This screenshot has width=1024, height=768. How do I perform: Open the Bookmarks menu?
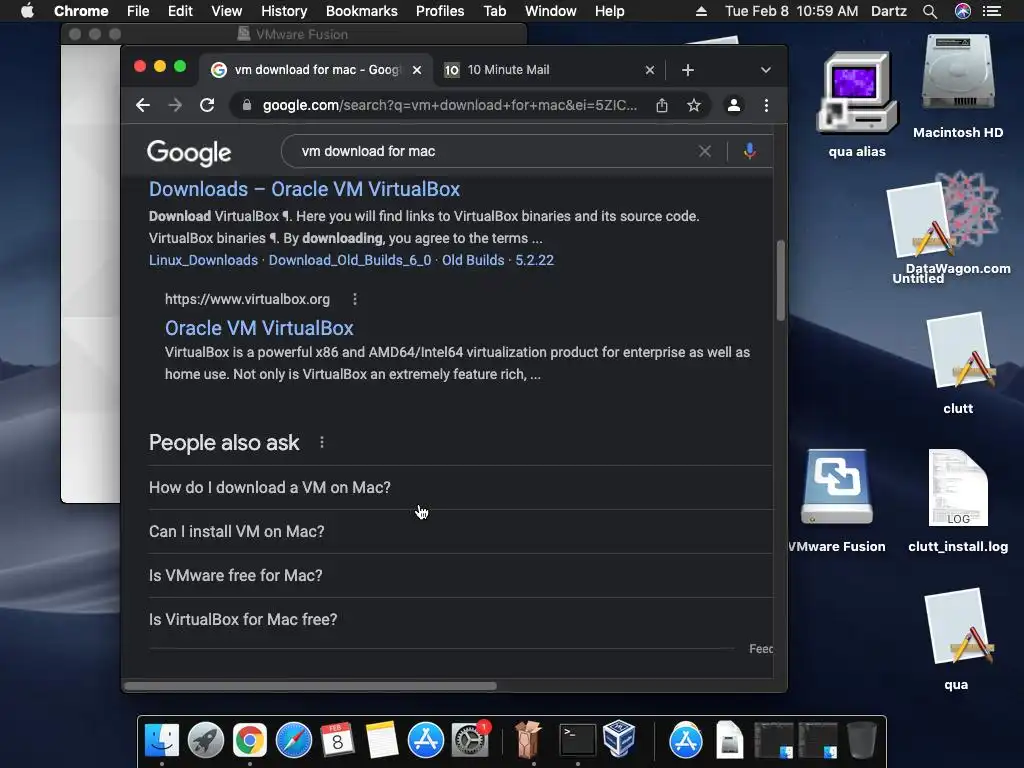click(361, 11)
